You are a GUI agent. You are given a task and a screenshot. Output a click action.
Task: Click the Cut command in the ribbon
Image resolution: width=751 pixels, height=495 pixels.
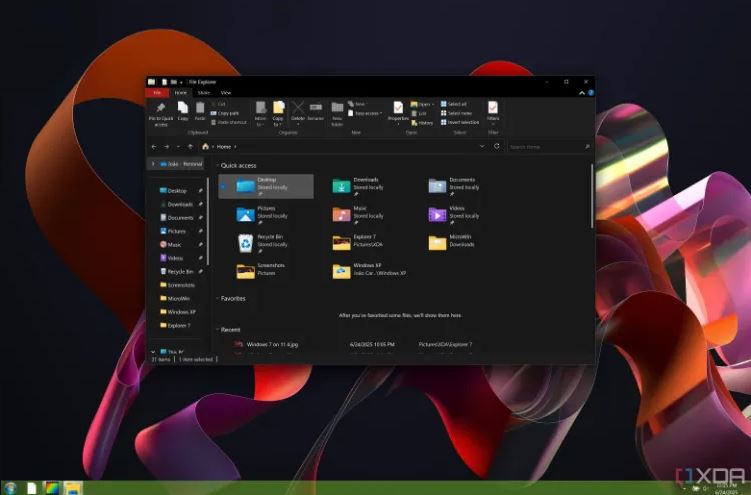[218, 104]
